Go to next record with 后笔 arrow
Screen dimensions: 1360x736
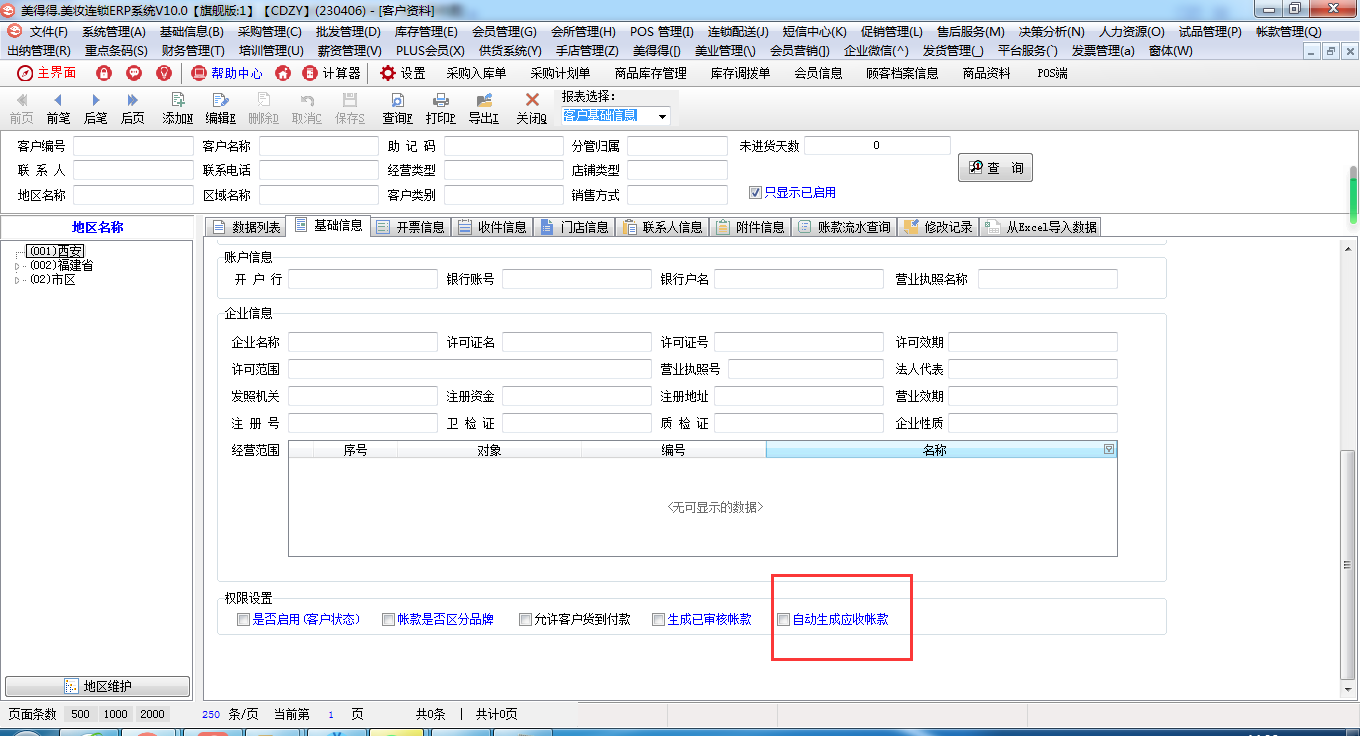(x=96, y=100)
